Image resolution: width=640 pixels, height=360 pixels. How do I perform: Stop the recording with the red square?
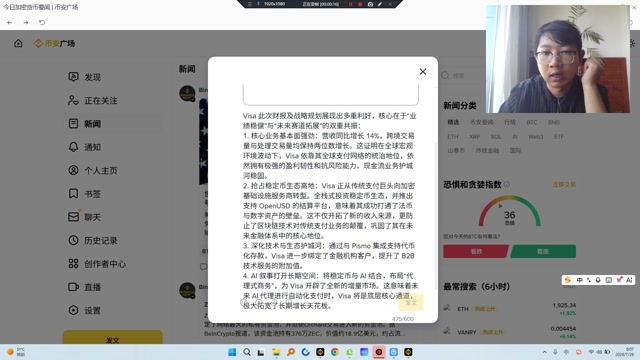tap(360, 4)
